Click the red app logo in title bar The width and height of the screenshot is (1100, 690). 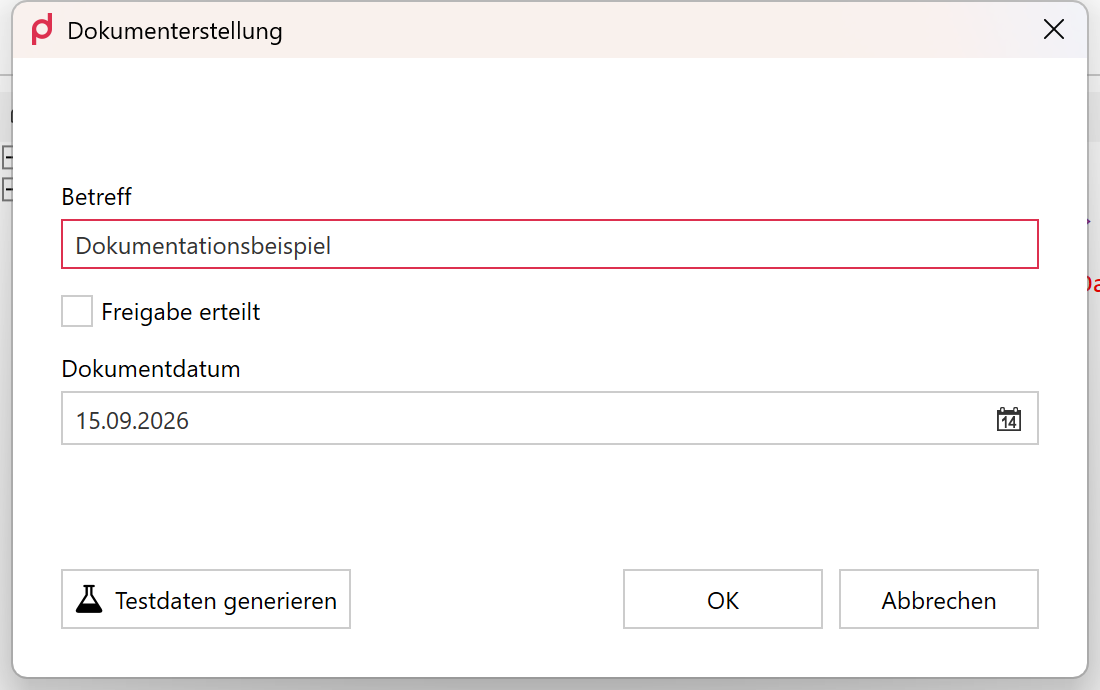(42, 30)
